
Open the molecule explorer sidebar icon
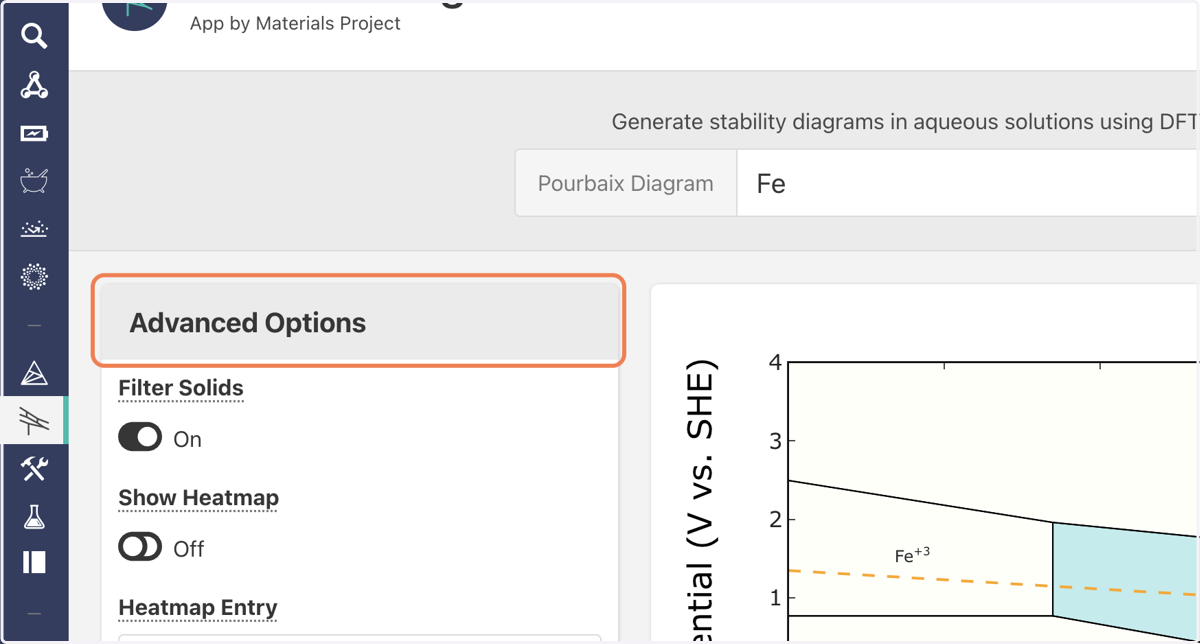pyautogui.click(x=34, y=85)
